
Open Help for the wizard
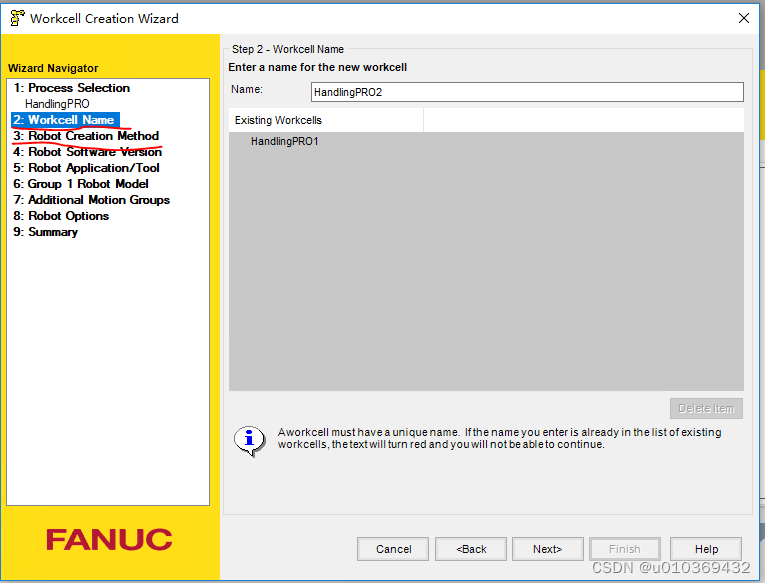[706, 549]
